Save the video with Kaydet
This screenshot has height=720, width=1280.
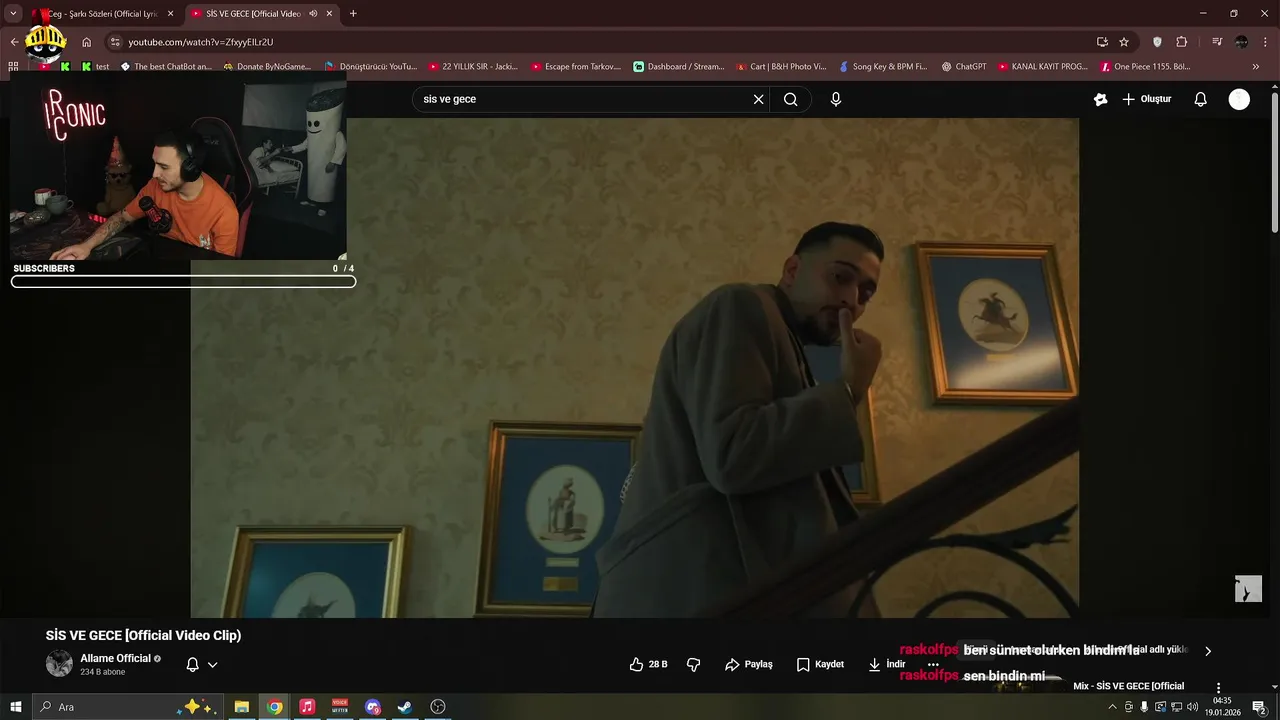[x=820, y=664]
